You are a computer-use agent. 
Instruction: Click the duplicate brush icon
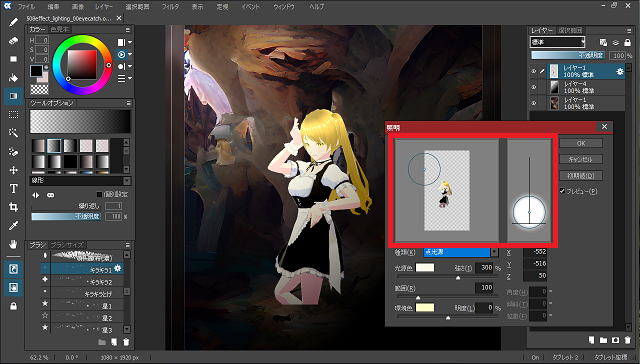pyautogui.click(x=114, y=342)
